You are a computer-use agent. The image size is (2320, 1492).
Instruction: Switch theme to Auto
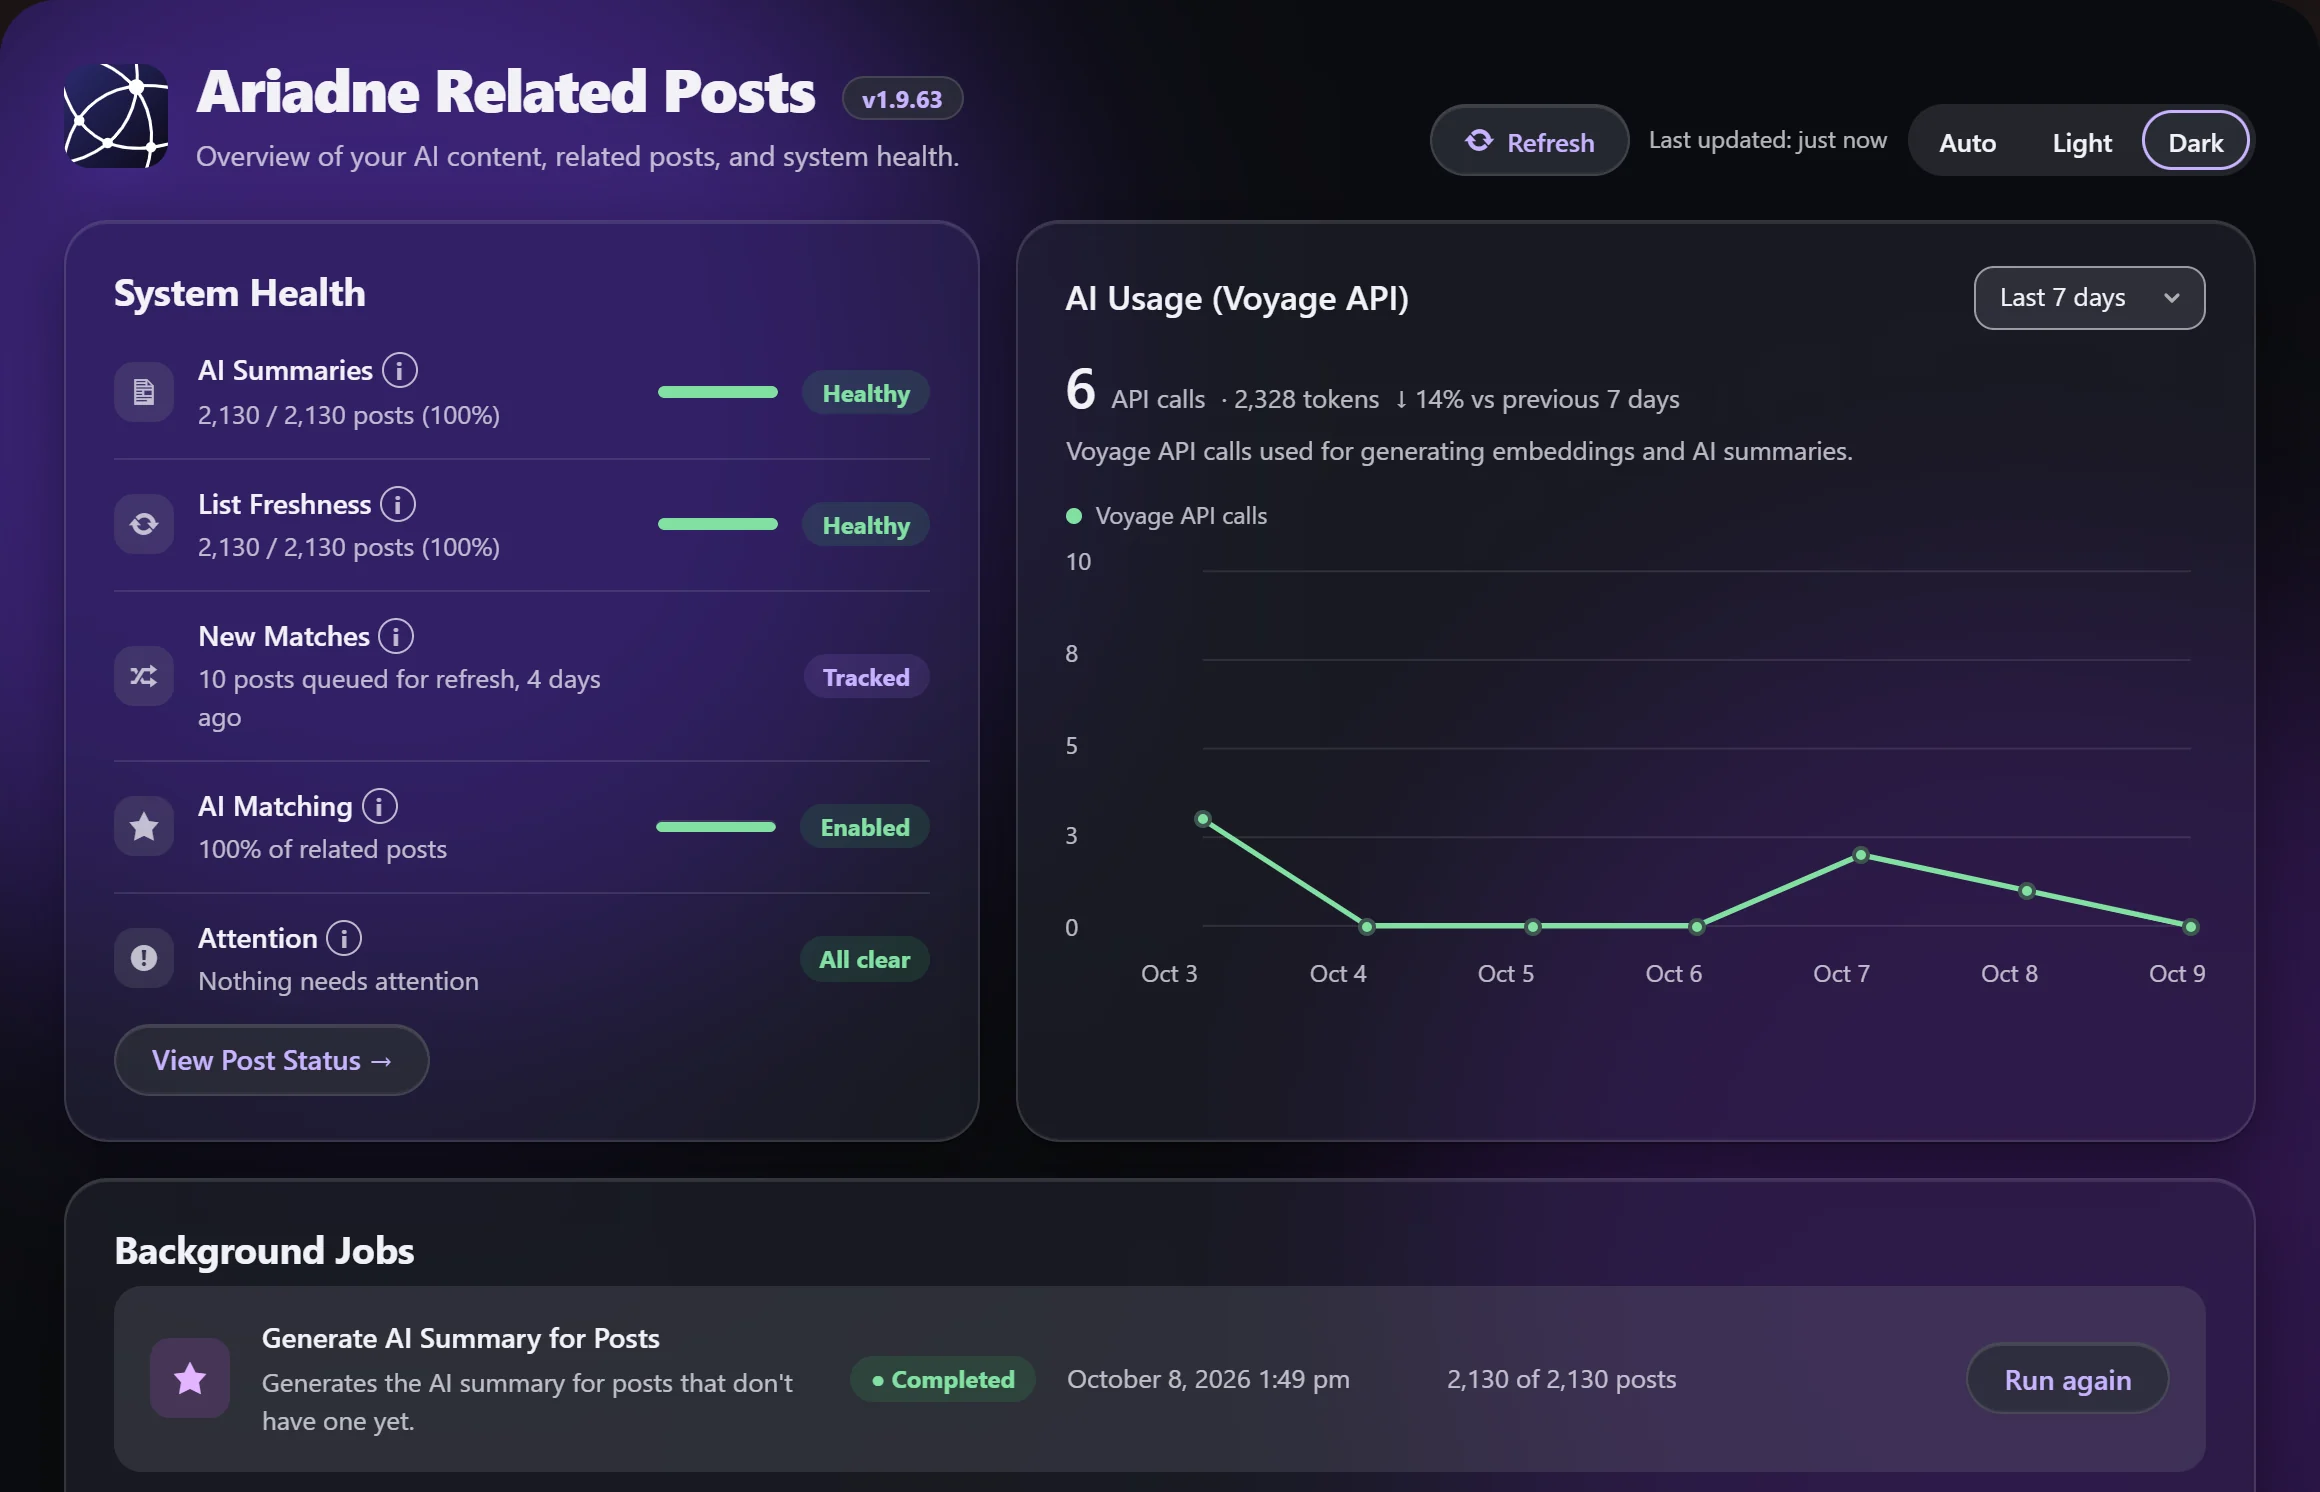(1967, 142)
